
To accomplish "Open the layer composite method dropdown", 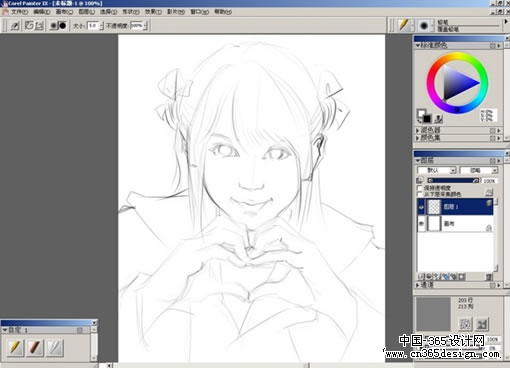I will coord(436,170).
